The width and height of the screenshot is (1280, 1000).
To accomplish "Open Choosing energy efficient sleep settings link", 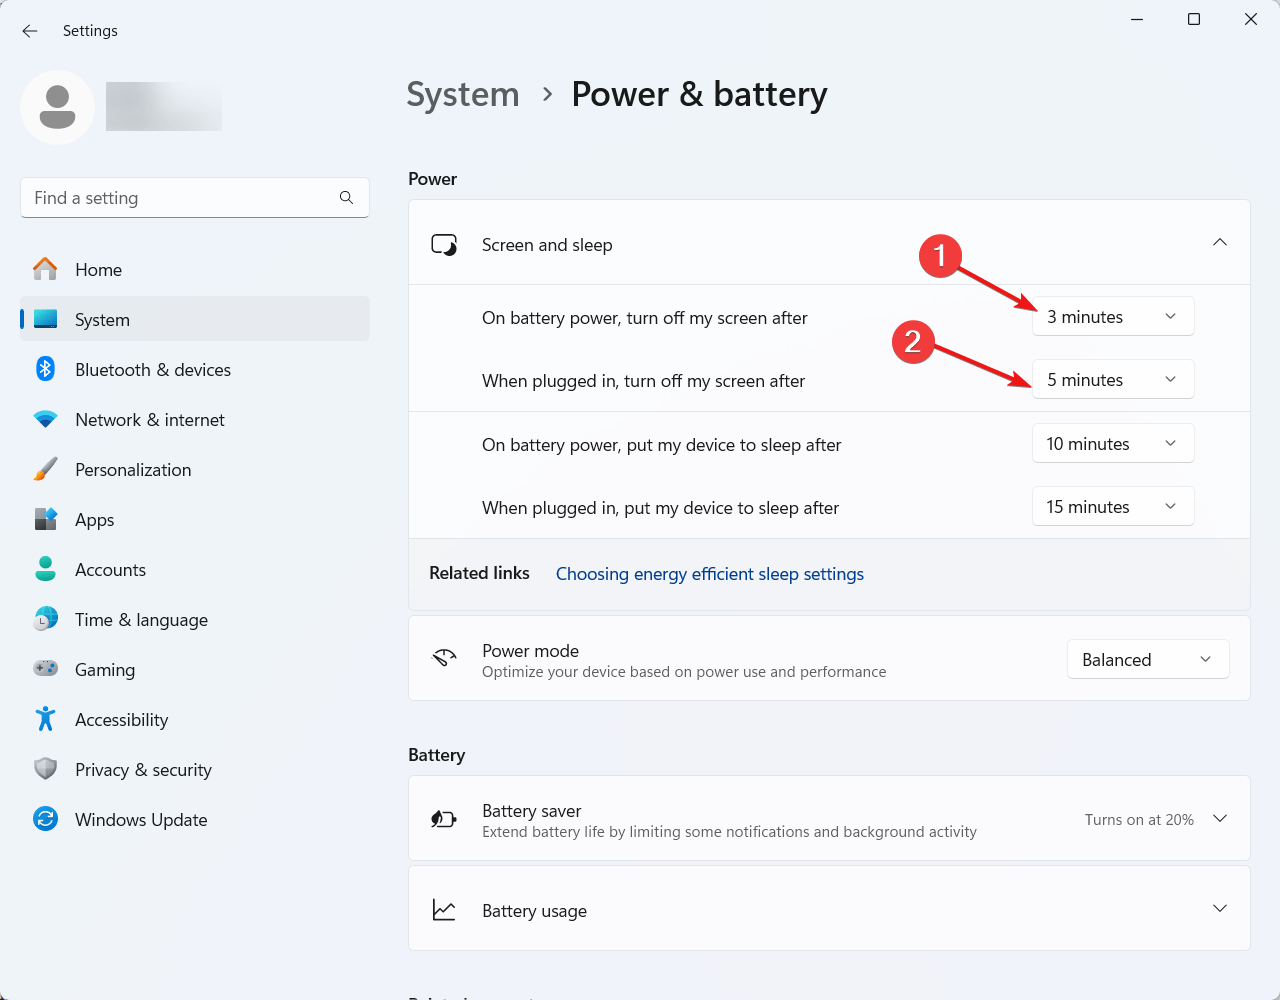I will (x=710, y=574).
